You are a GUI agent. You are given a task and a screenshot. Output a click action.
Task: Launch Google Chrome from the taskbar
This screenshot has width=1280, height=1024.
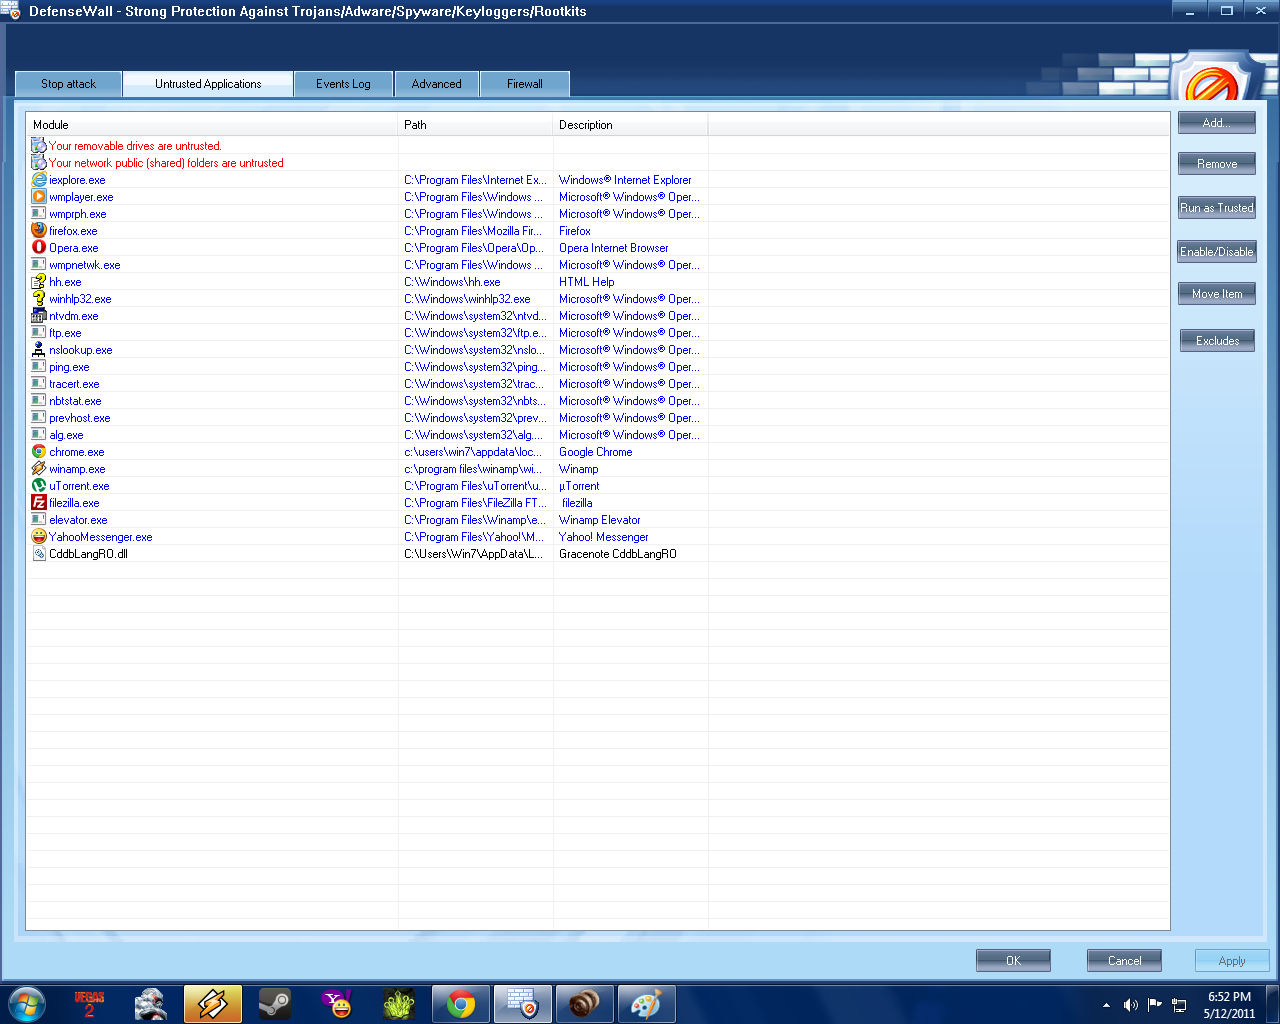point(461,1004)
